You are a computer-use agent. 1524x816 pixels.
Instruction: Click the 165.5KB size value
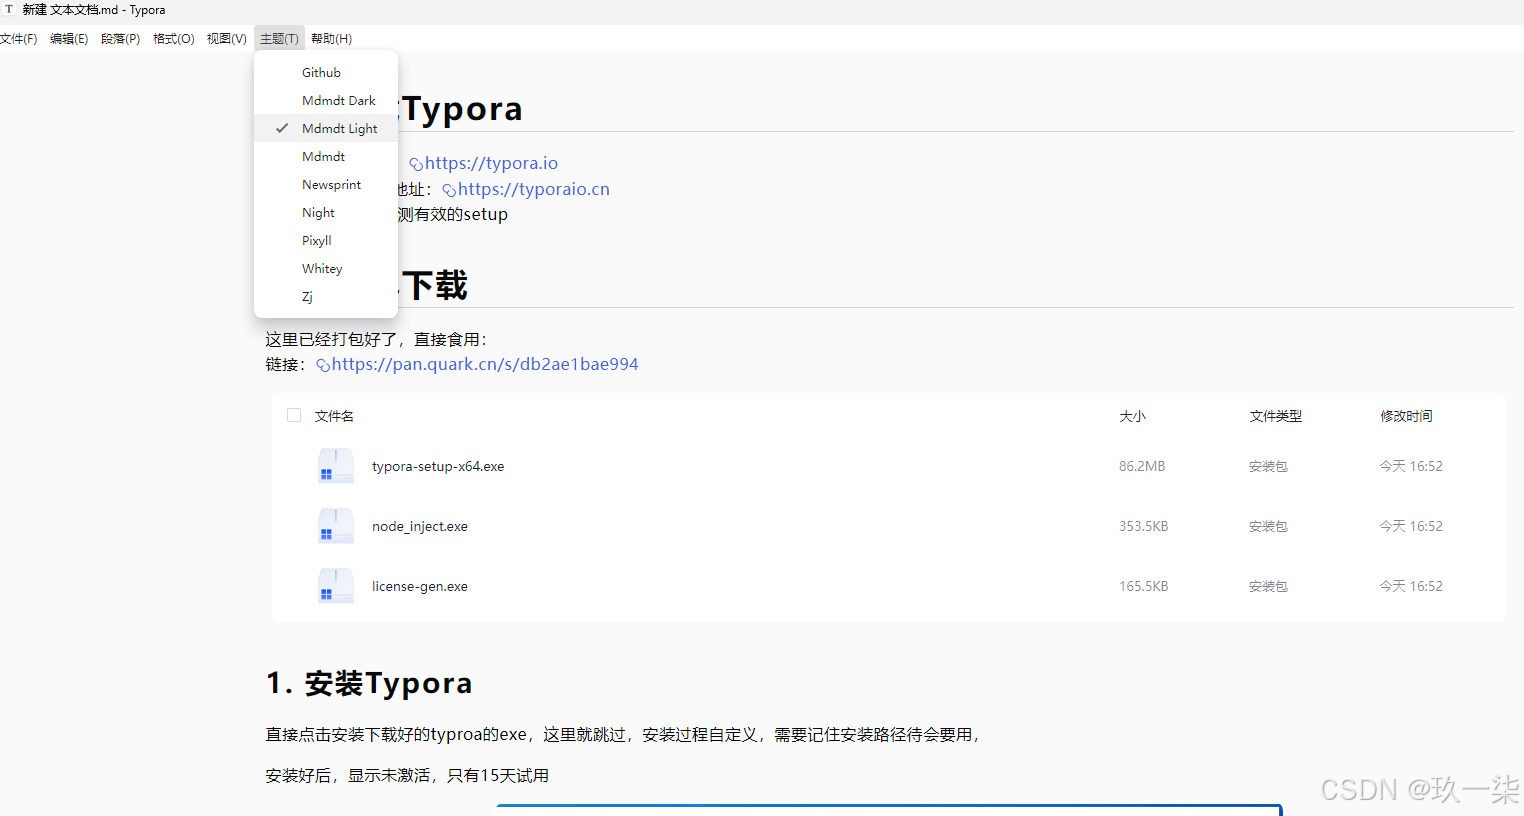click(1144, 586)
